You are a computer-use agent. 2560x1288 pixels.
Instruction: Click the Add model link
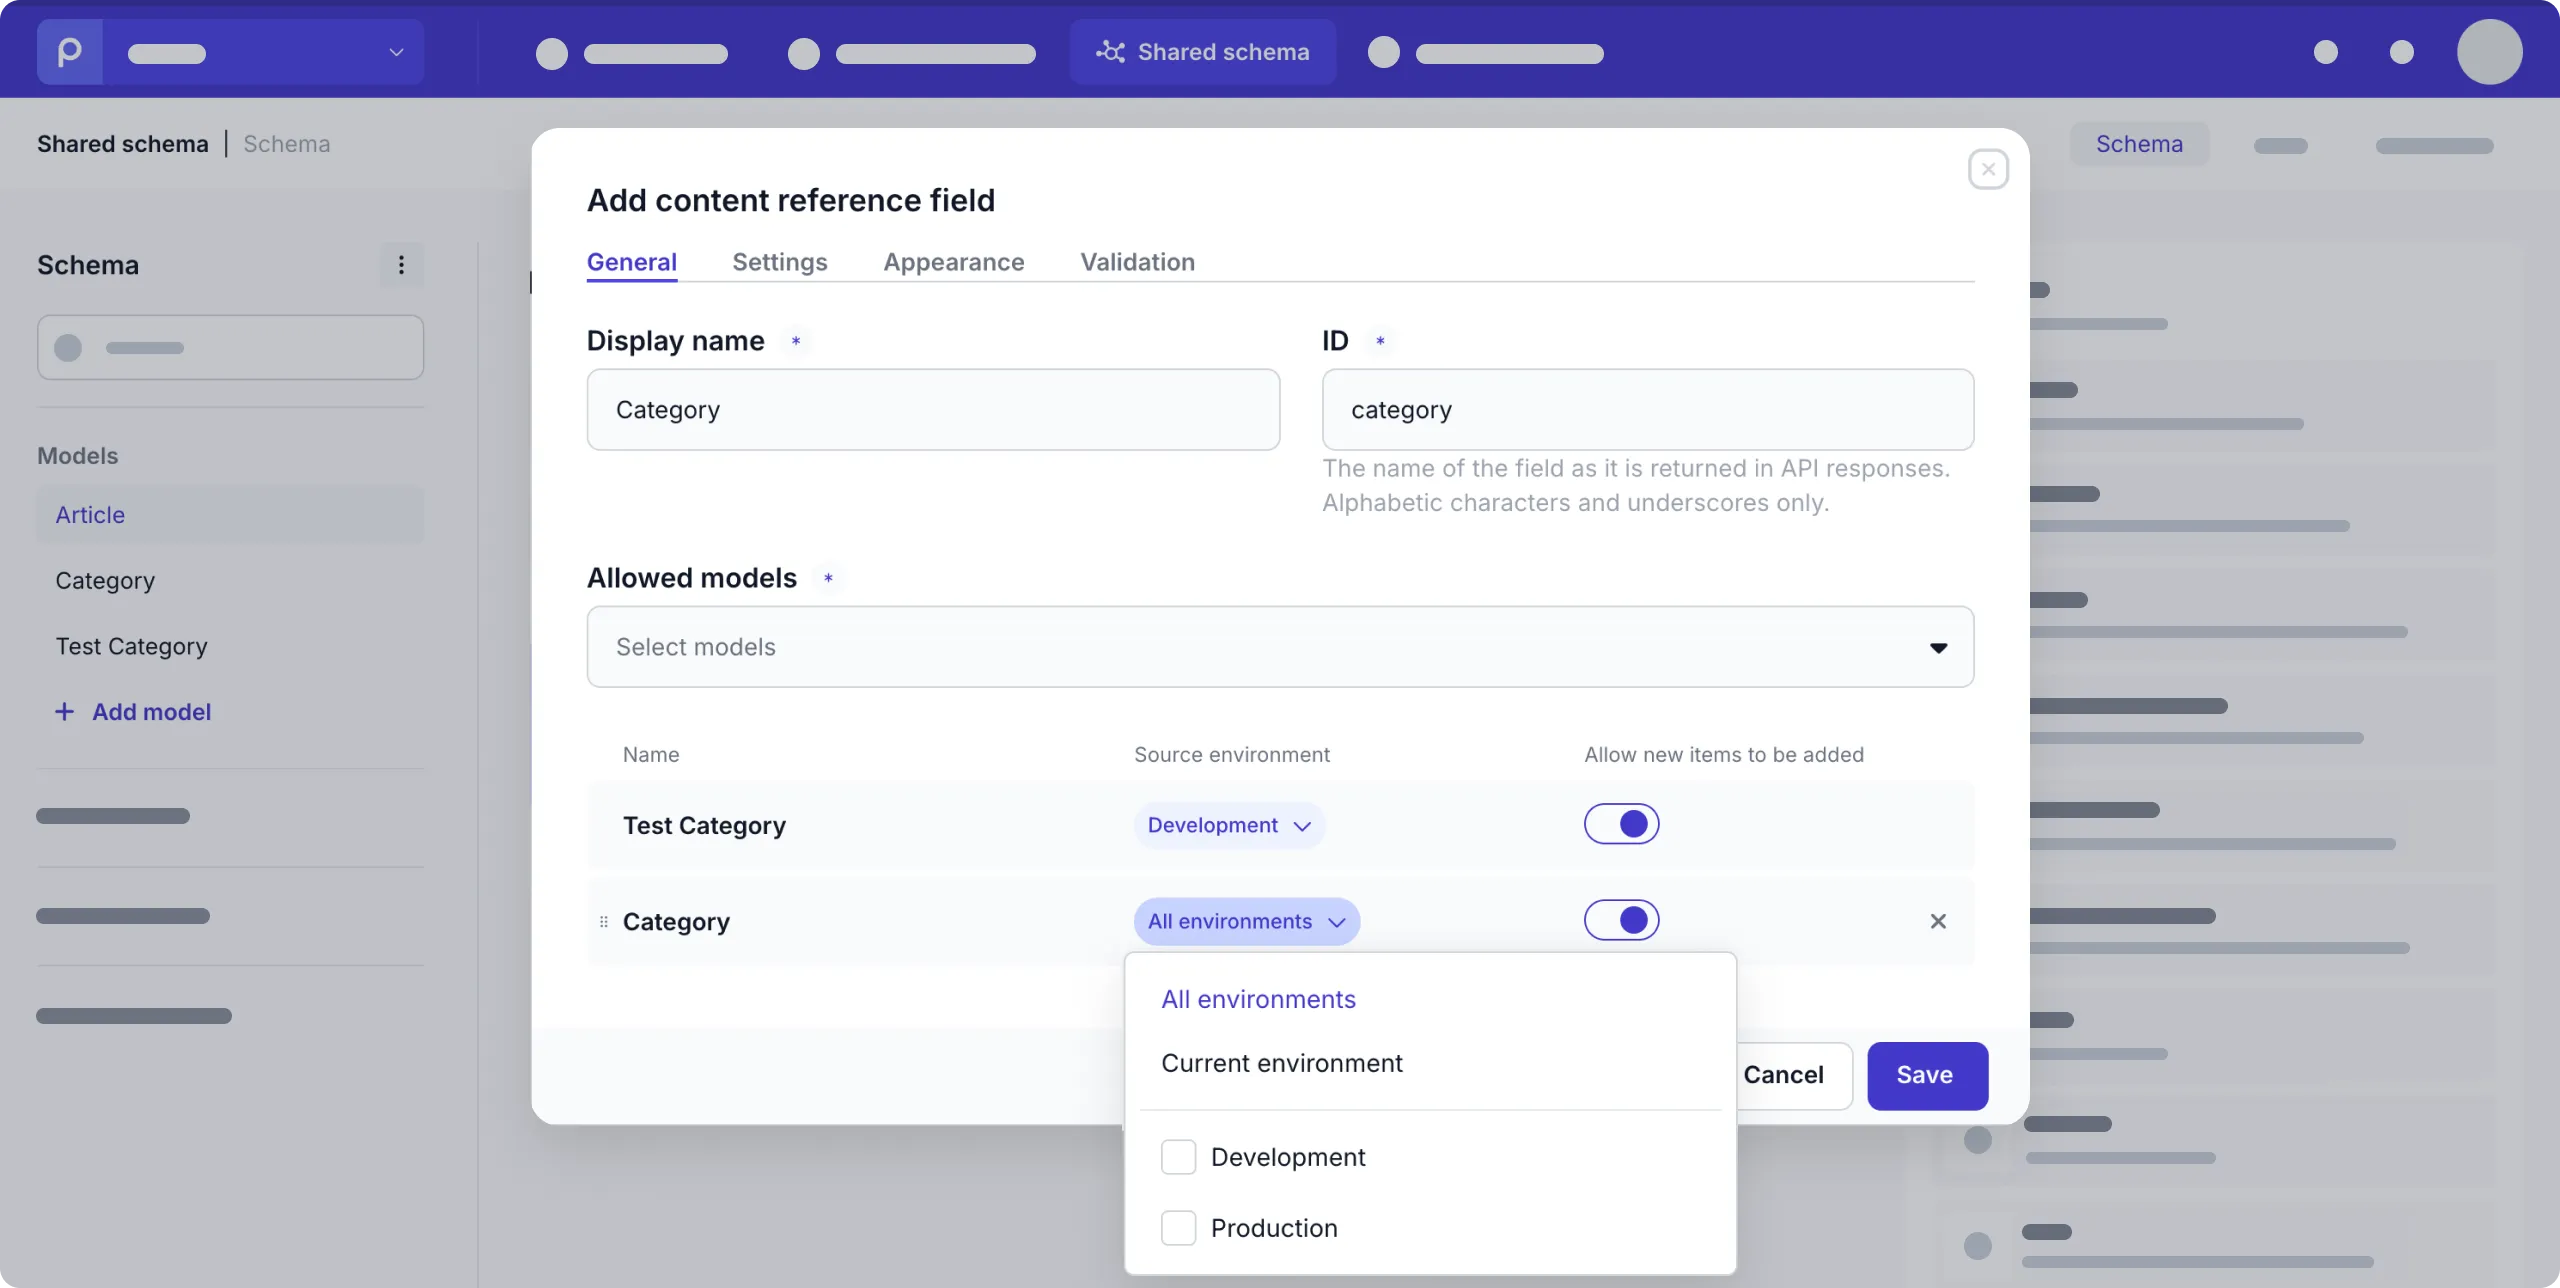(x=151, y=711)
